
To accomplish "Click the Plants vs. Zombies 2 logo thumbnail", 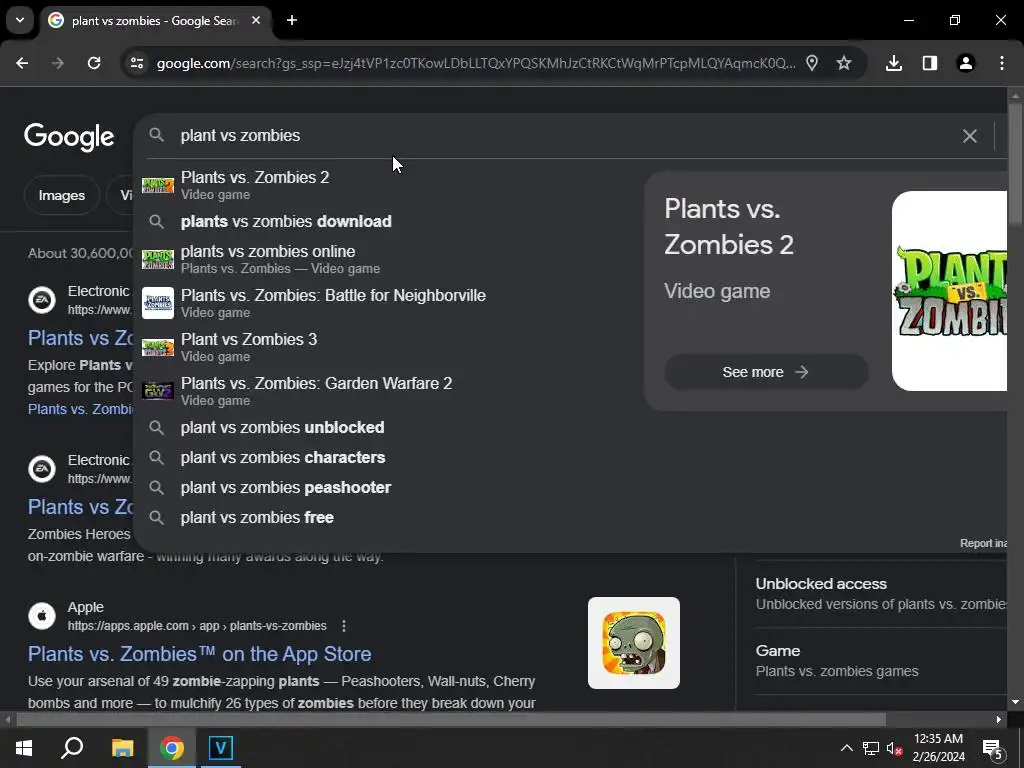I will (950, 291).
